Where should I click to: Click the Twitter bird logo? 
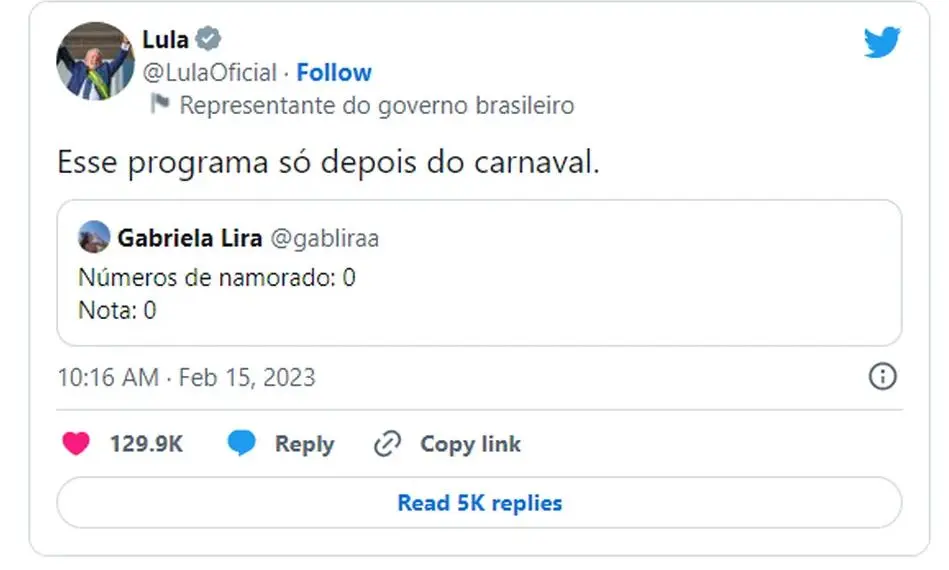tap(882, 42)
